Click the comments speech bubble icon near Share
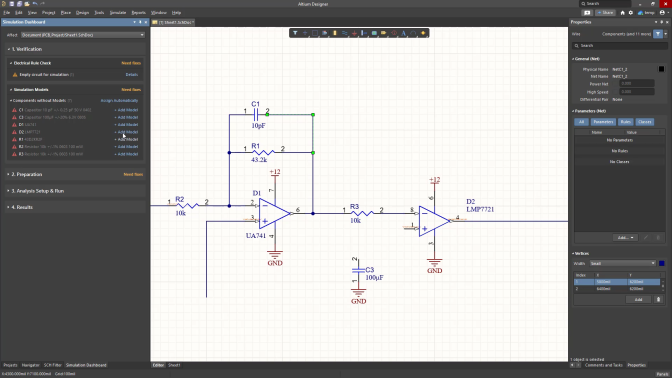 point(587,13)
